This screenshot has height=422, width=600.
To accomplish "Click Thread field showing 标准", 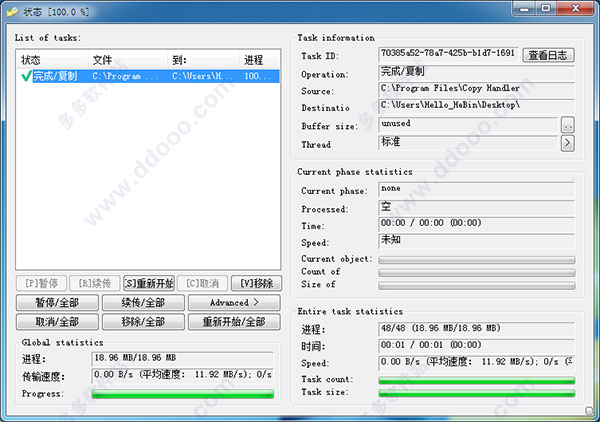I will (x=468, y=143).
